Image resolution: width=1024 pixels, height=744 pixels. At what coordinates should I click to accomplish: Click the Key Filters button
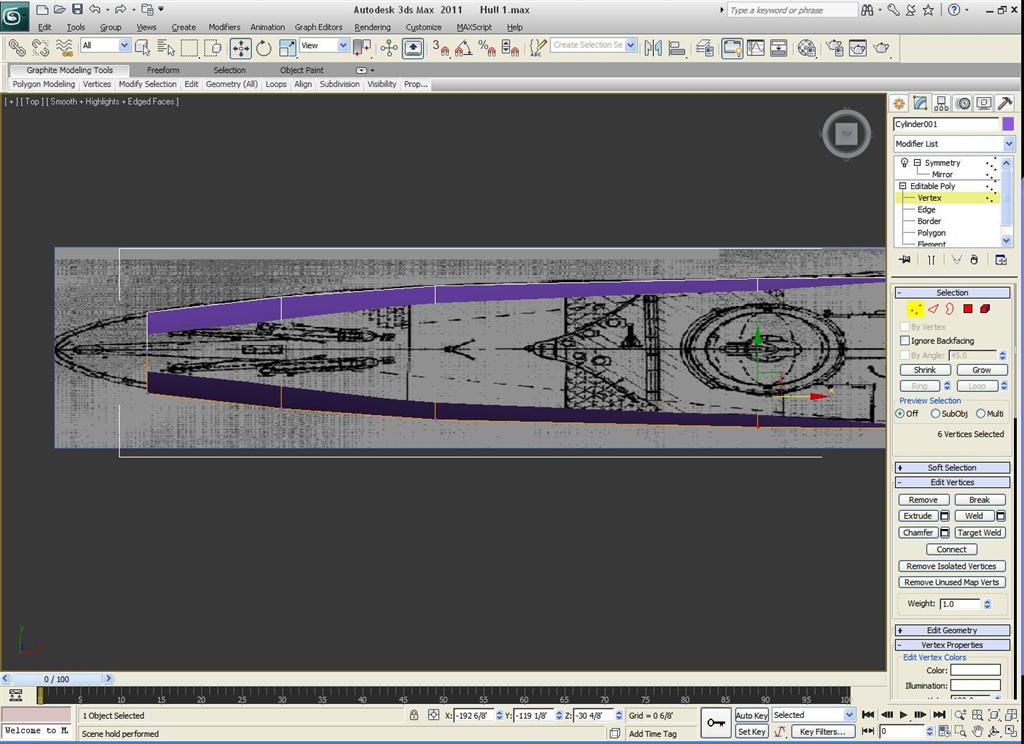click(x=822, y=732)
